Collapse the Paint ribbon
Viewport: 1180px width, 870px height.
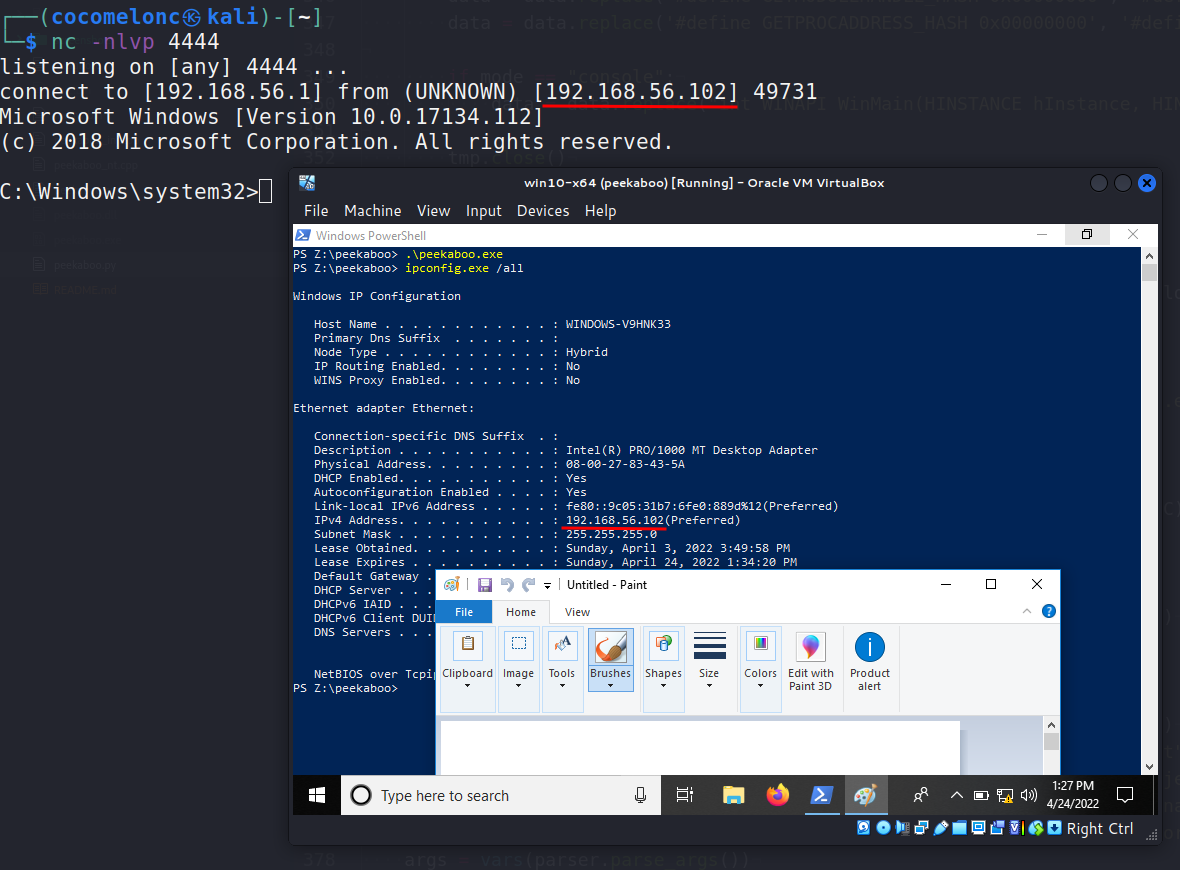coord(1026,611)
